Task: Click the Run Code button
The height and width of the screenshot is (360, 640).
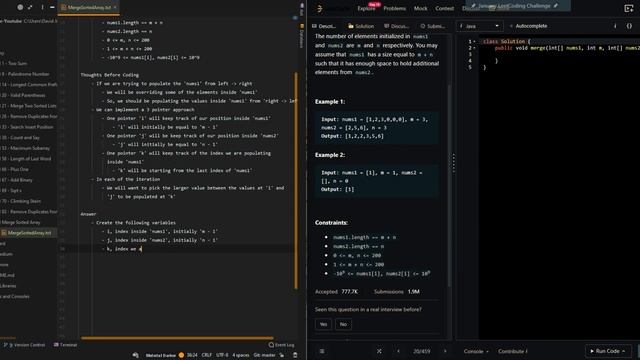Action: (608, 351)
